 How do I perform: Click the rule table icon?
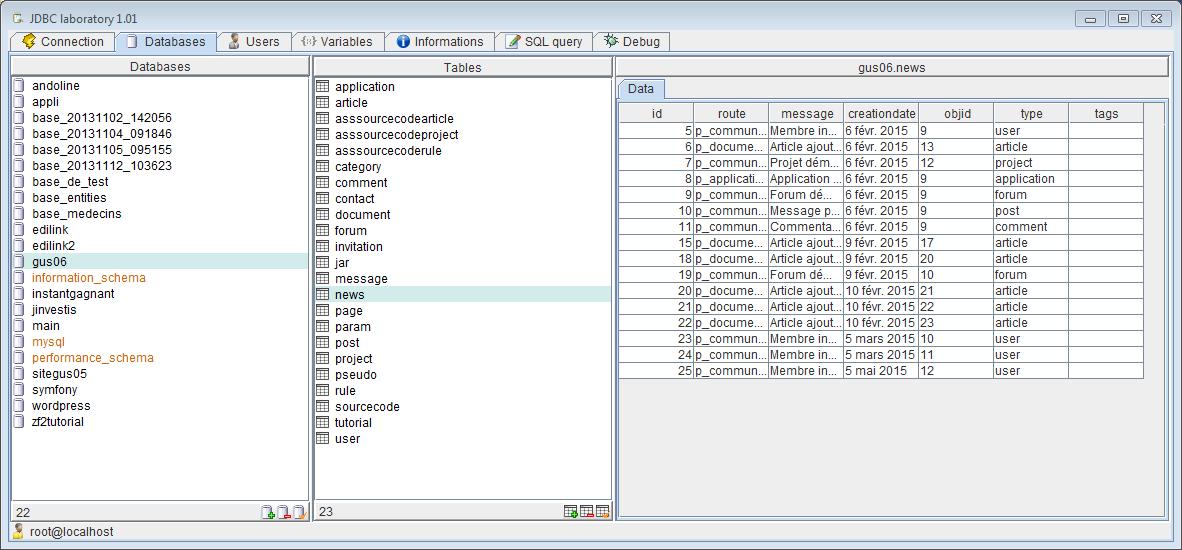point(323,390)
